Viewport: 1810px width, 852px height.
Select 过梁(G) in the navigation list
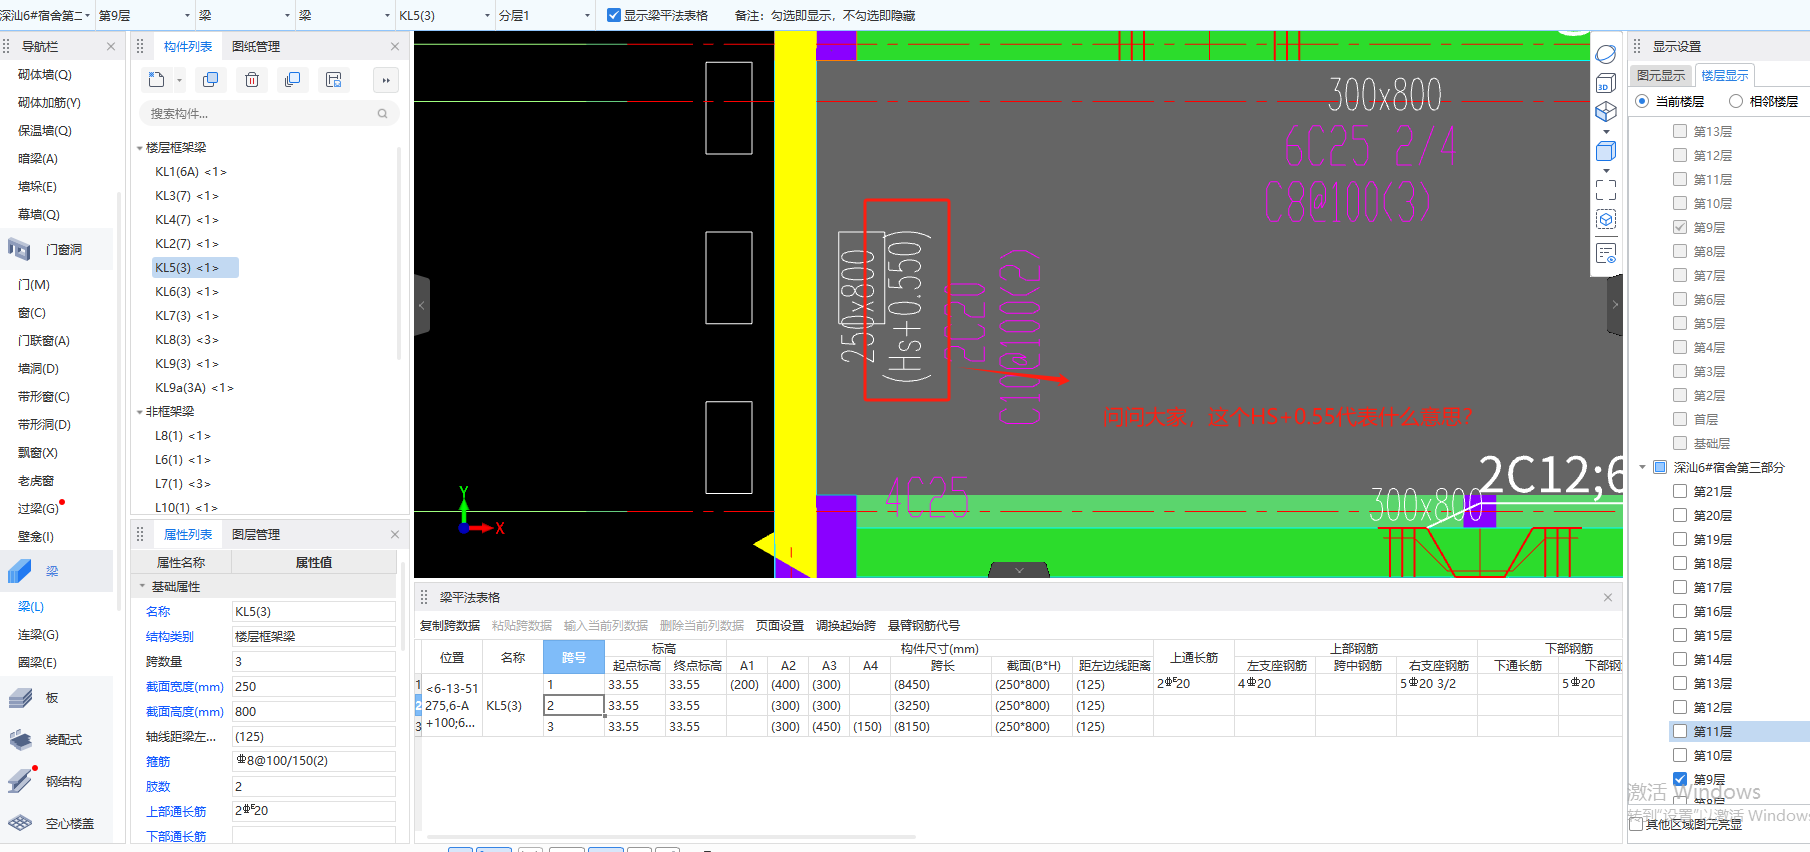point(38,508)
